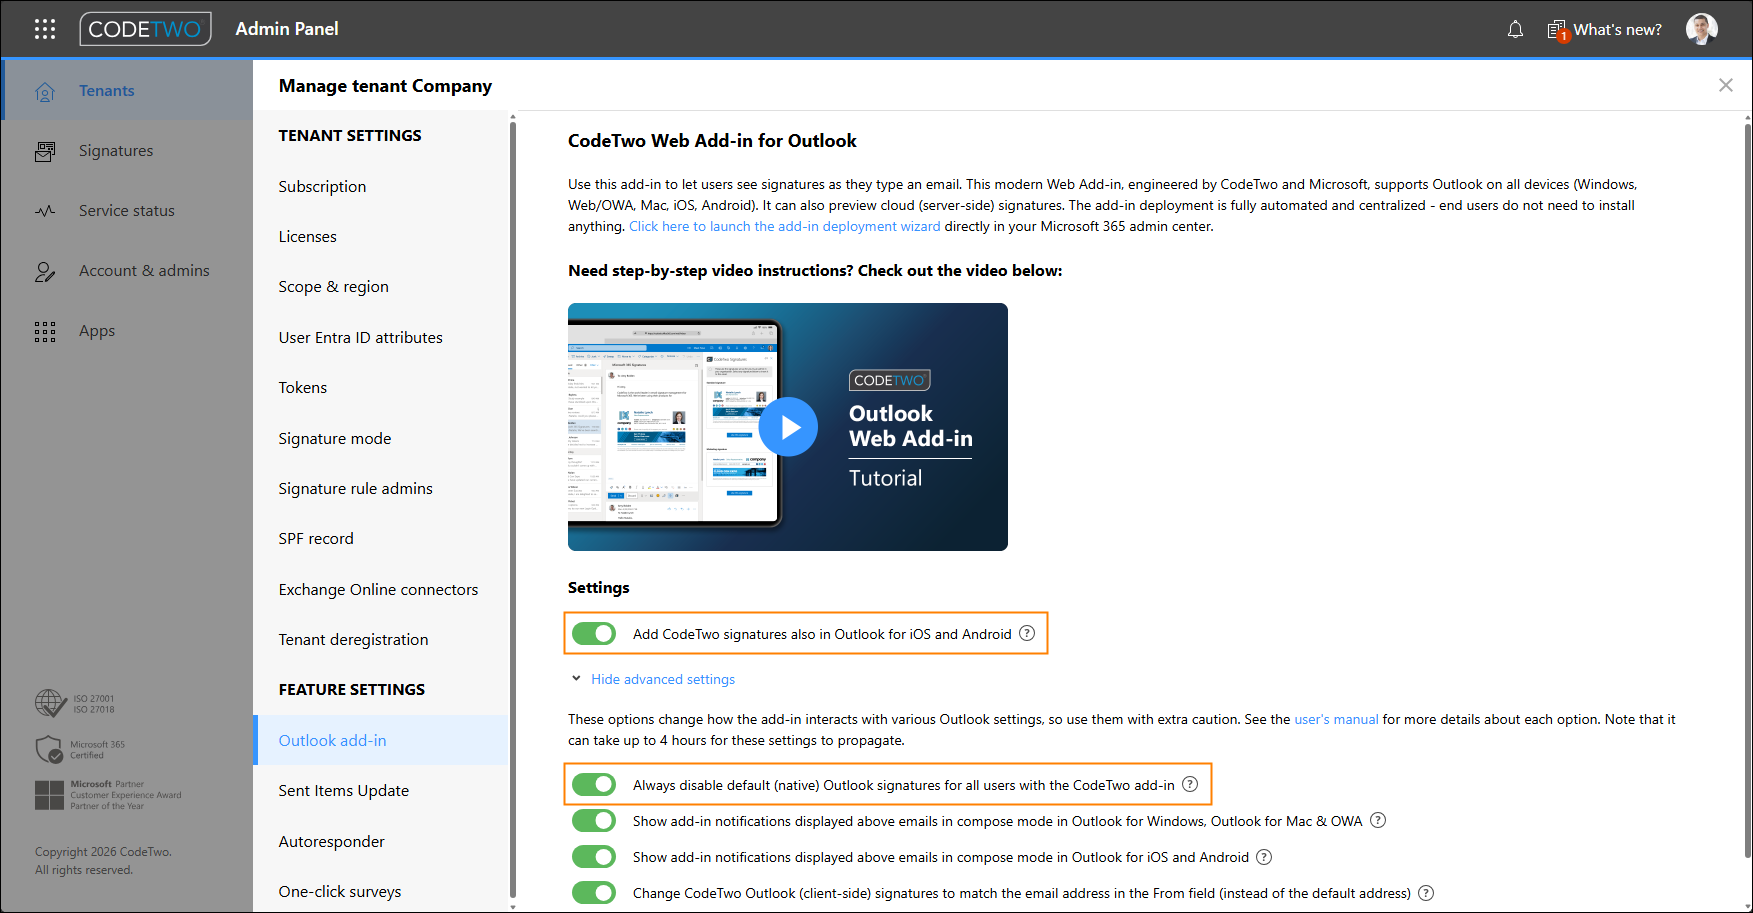
Task: Close the Manage tenant panel
Action: (1725, 85)
